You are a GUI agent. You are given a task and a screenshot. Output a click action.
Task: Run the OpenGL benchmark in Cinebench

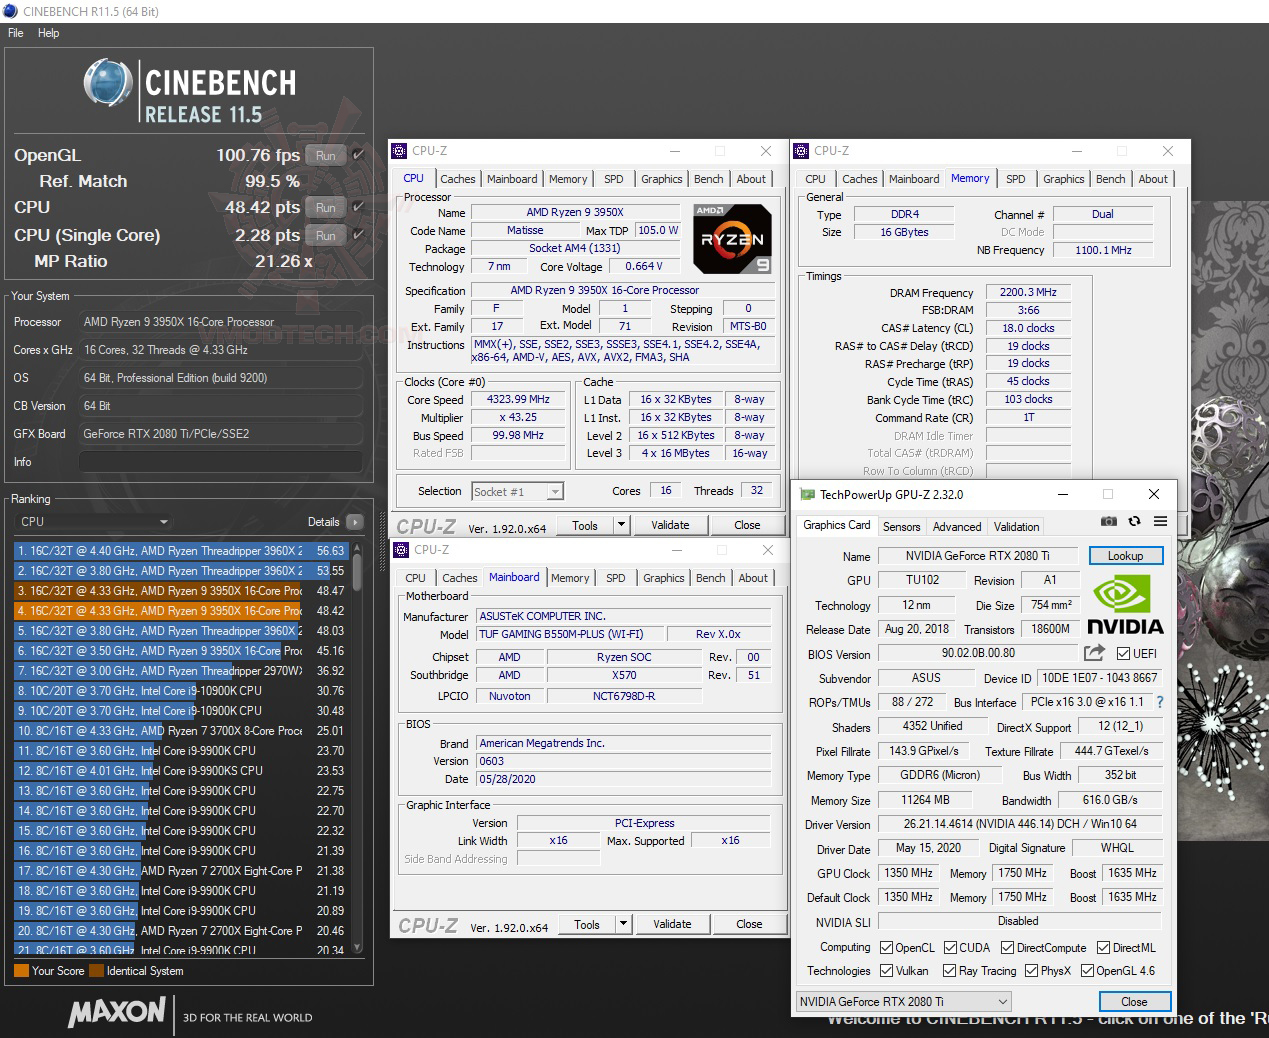325,155
